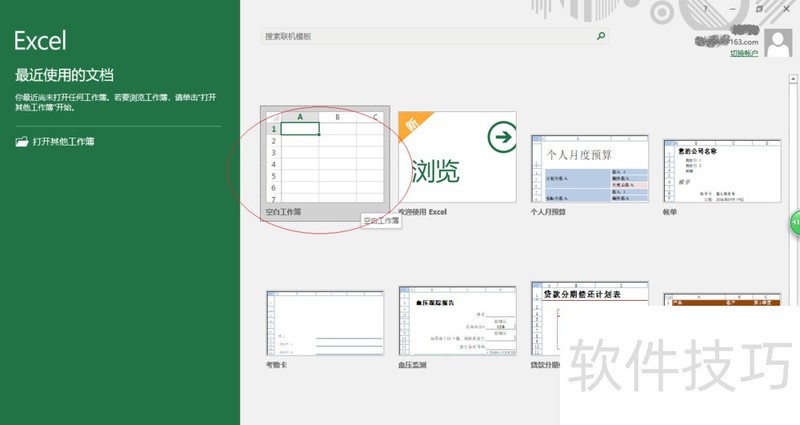Click the 帐单 caption text
Screen dimensions: 800x425
[670, 212]
